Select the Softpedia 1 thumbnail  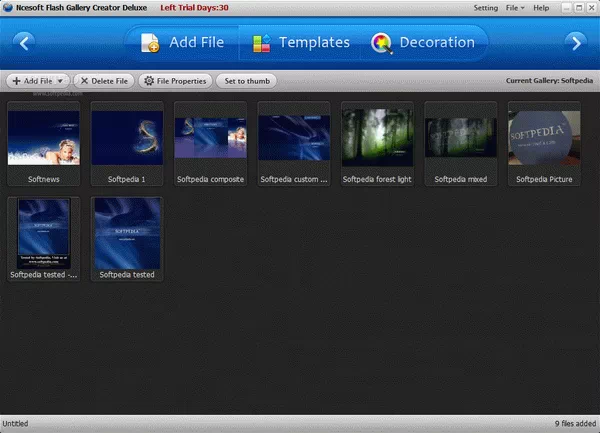127,138
